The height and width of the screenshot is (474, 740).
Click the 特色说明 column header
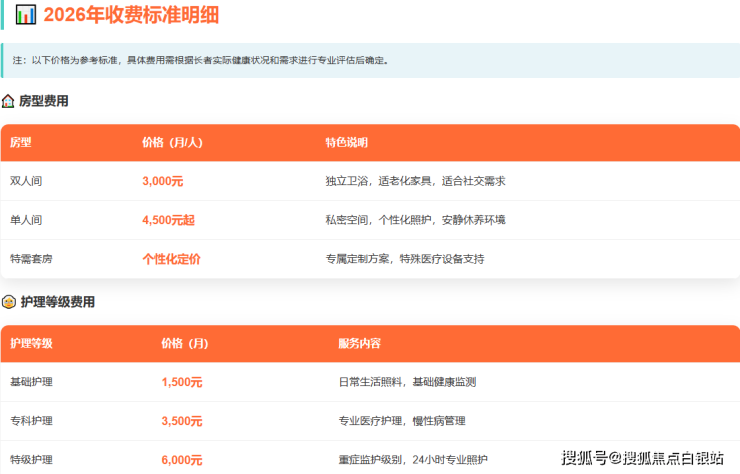click(x=347, y=142)
